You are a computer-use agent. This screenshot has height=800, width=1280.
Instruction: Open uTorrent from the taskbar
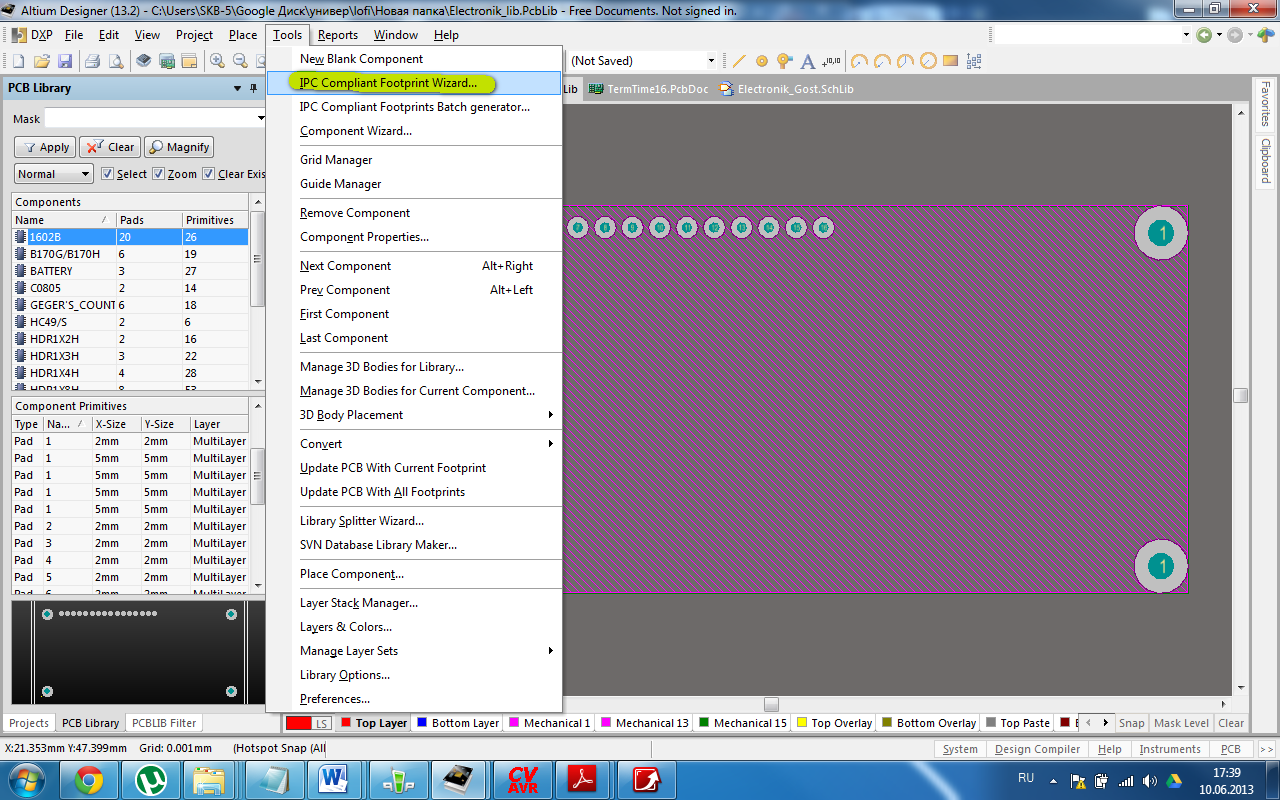click(151, 779)
